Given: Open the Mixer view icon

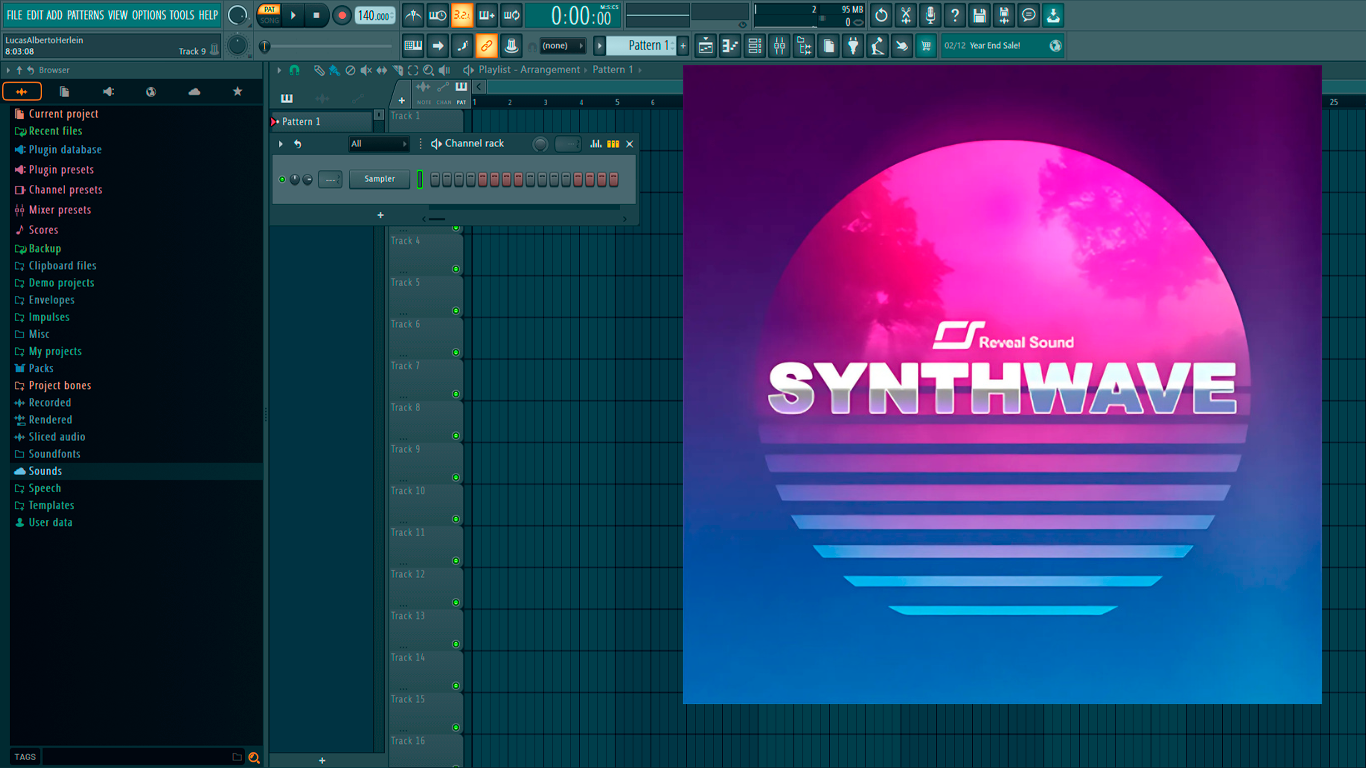Looking at the screenshot, I should pos(779,46).
